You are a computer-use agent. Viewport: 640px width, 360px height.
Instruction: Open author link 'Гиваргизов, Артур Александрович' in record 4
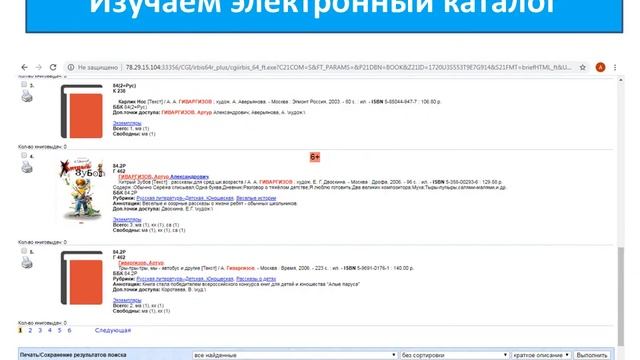point(163,177)
